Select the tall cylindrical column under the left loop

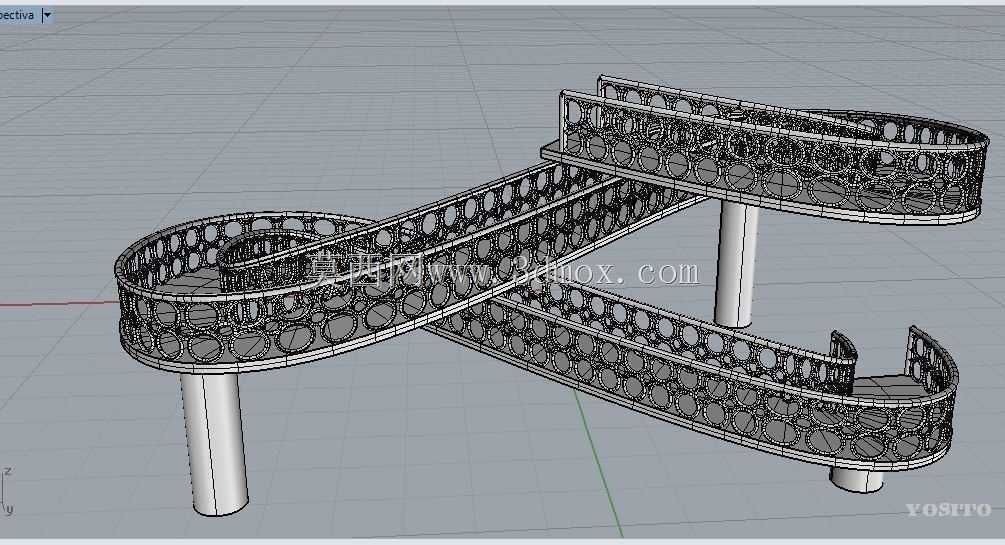[215, 444]
